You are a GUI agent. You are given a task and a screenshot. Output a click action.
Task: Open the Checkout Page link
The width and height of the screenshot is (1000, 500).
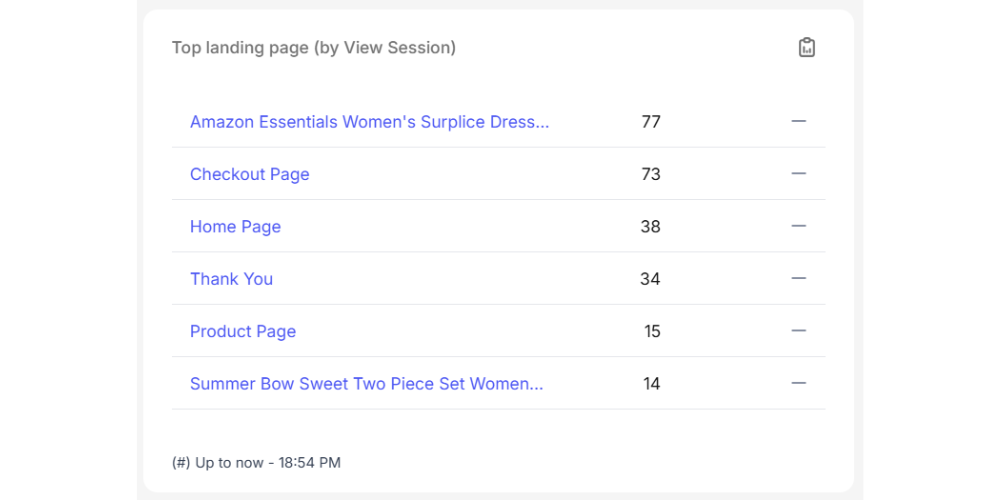click(x=249, y=174)
